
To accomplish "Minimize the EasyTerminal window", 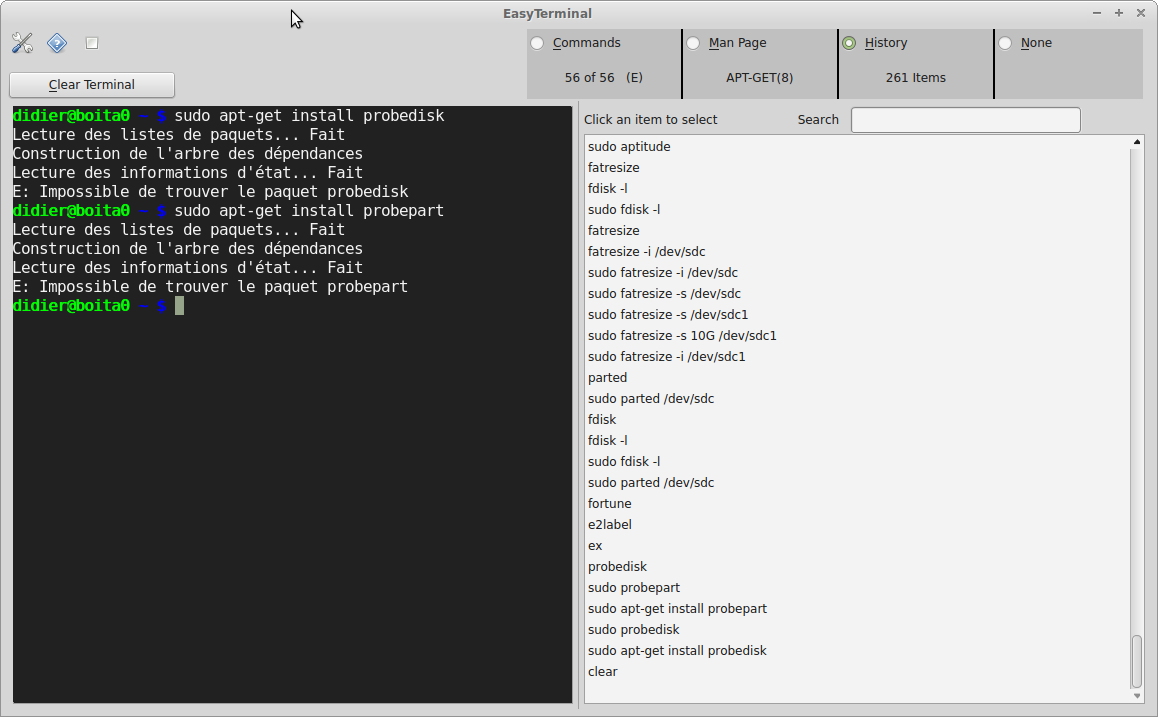I will point(1098,13).
